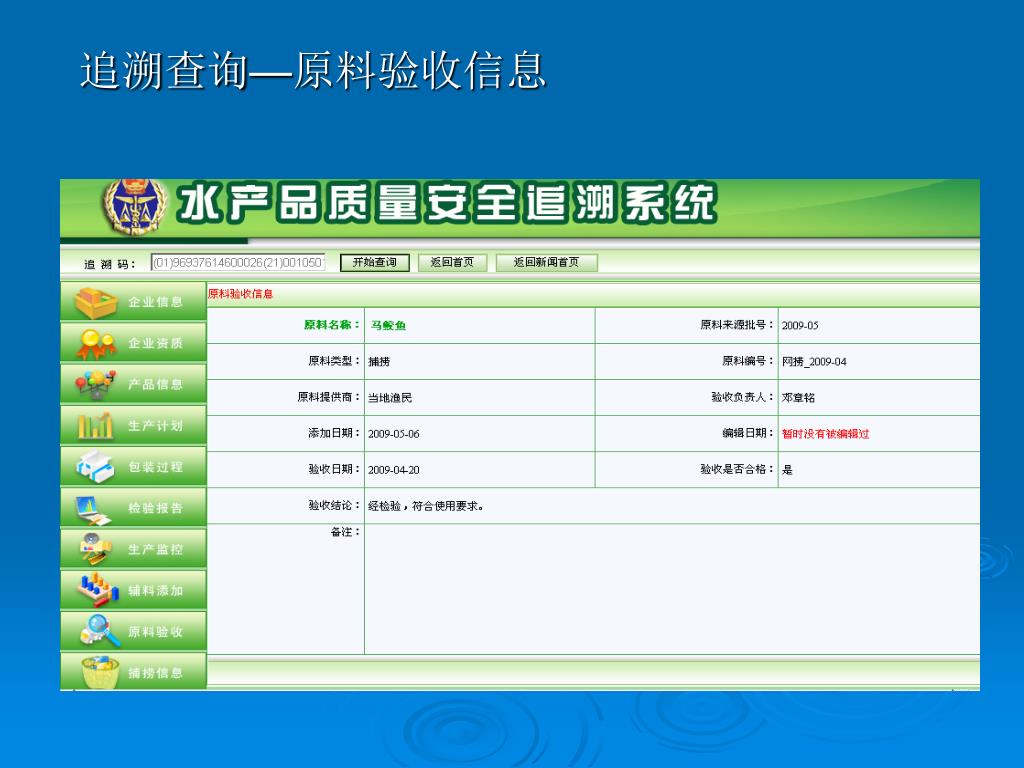
Task: Click the 捕捞 material type value
Action: coord(379,361)
